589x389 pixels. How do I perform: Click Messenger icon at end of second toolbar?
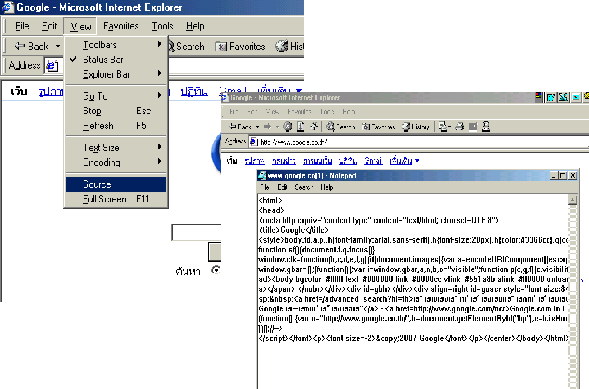(486, 126)
